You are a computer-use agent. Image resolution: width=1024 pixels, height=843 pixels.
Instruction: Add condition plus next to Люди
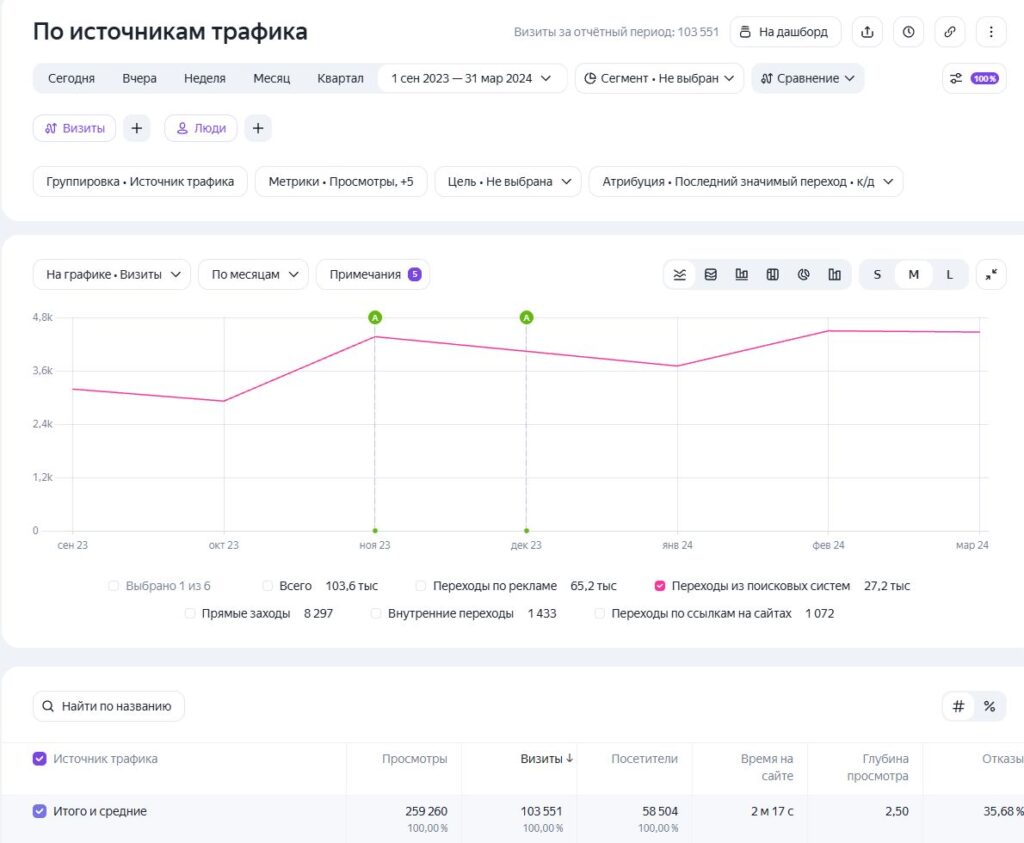(258, 128)
